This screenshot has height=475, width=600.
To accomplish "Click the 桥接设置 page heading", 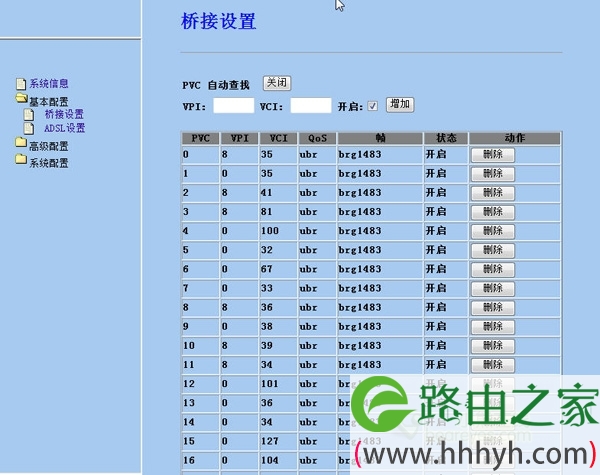I will (x=218, y=21).
